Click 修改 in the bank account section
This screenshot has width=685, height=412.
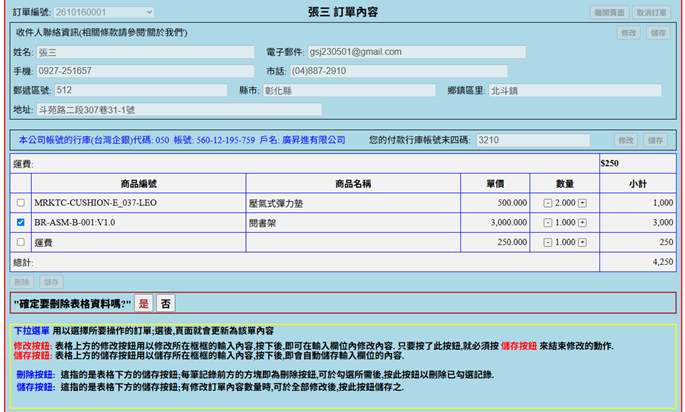click(x=626, y=140)
